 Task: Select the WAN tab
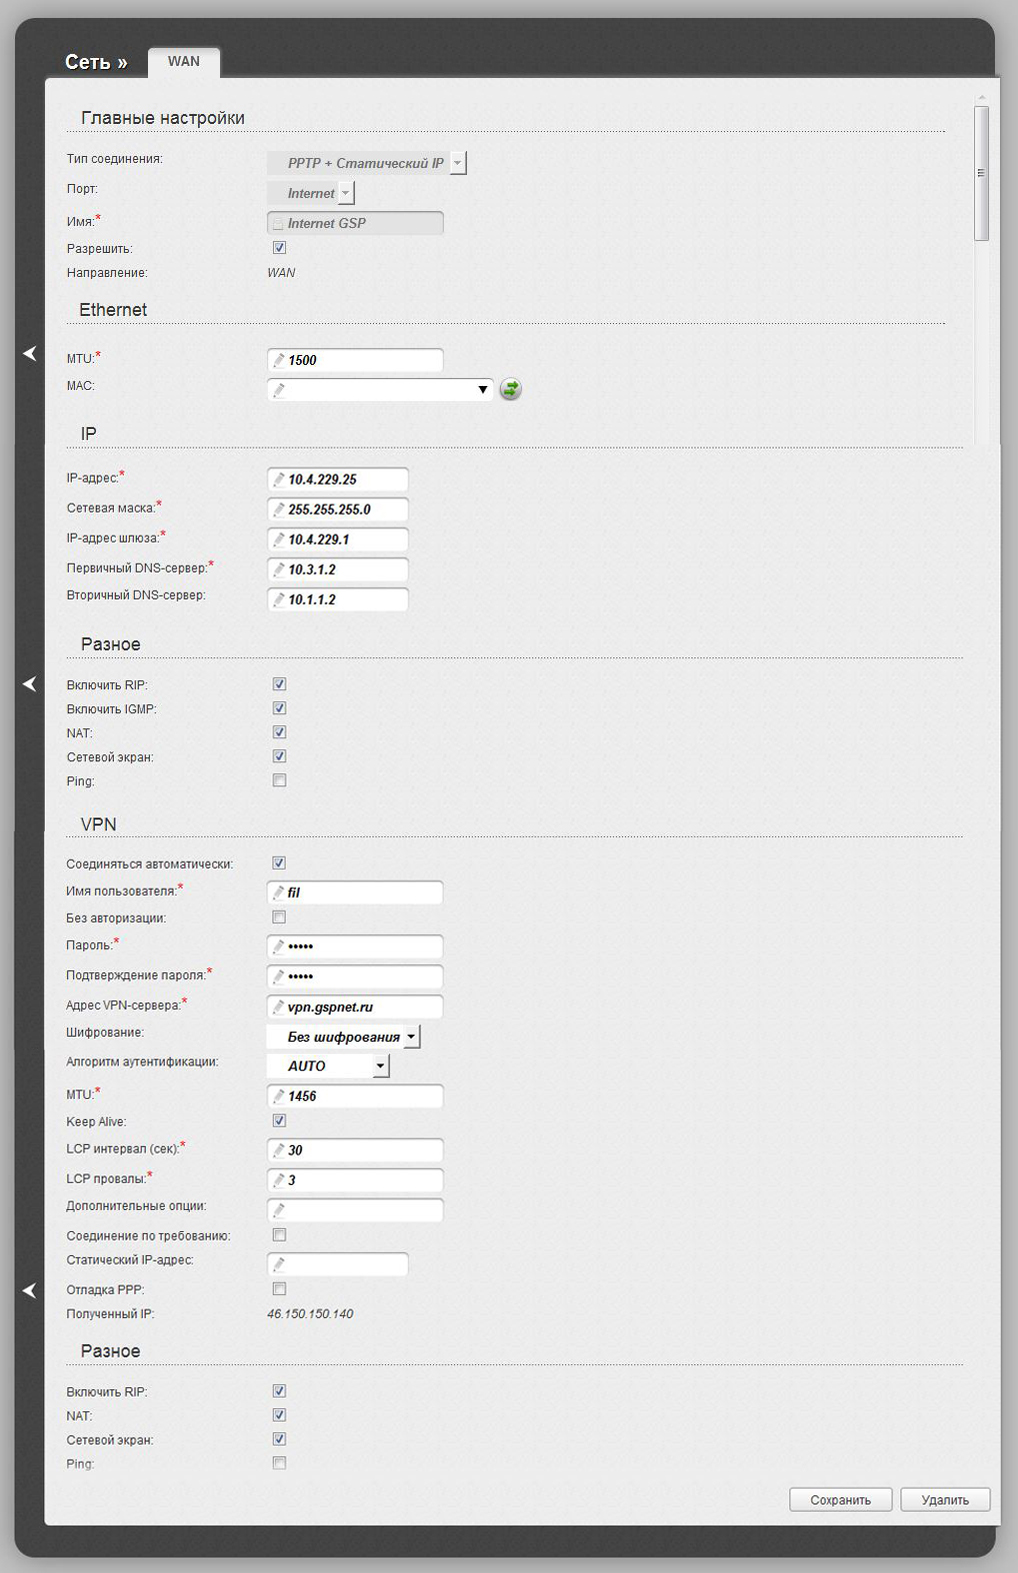click(x=184, y=61)
